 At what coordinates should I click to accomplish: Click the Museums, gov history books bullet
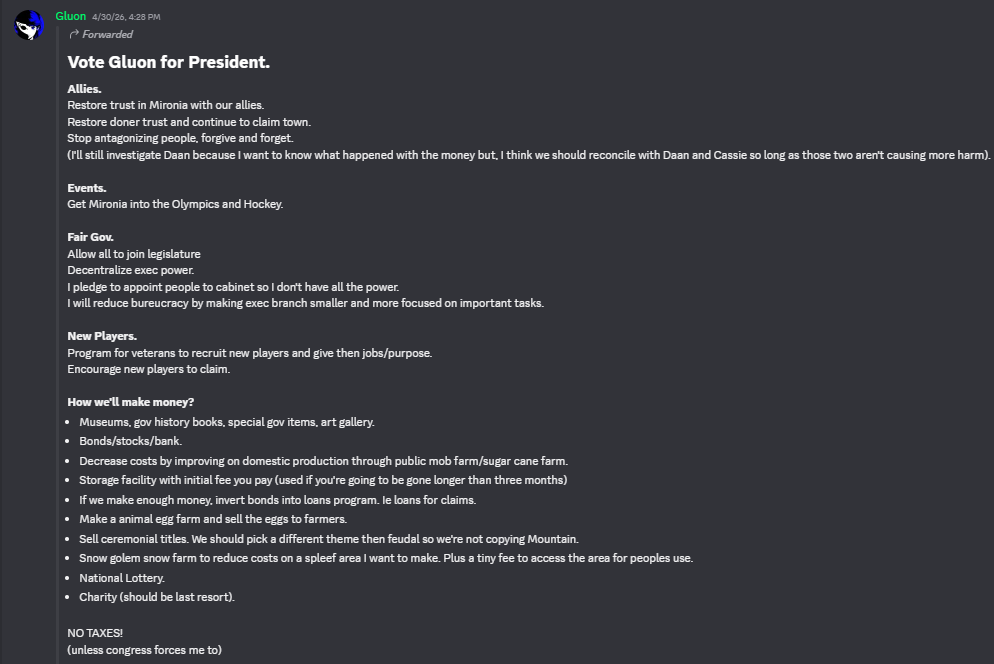click(227, 422)
